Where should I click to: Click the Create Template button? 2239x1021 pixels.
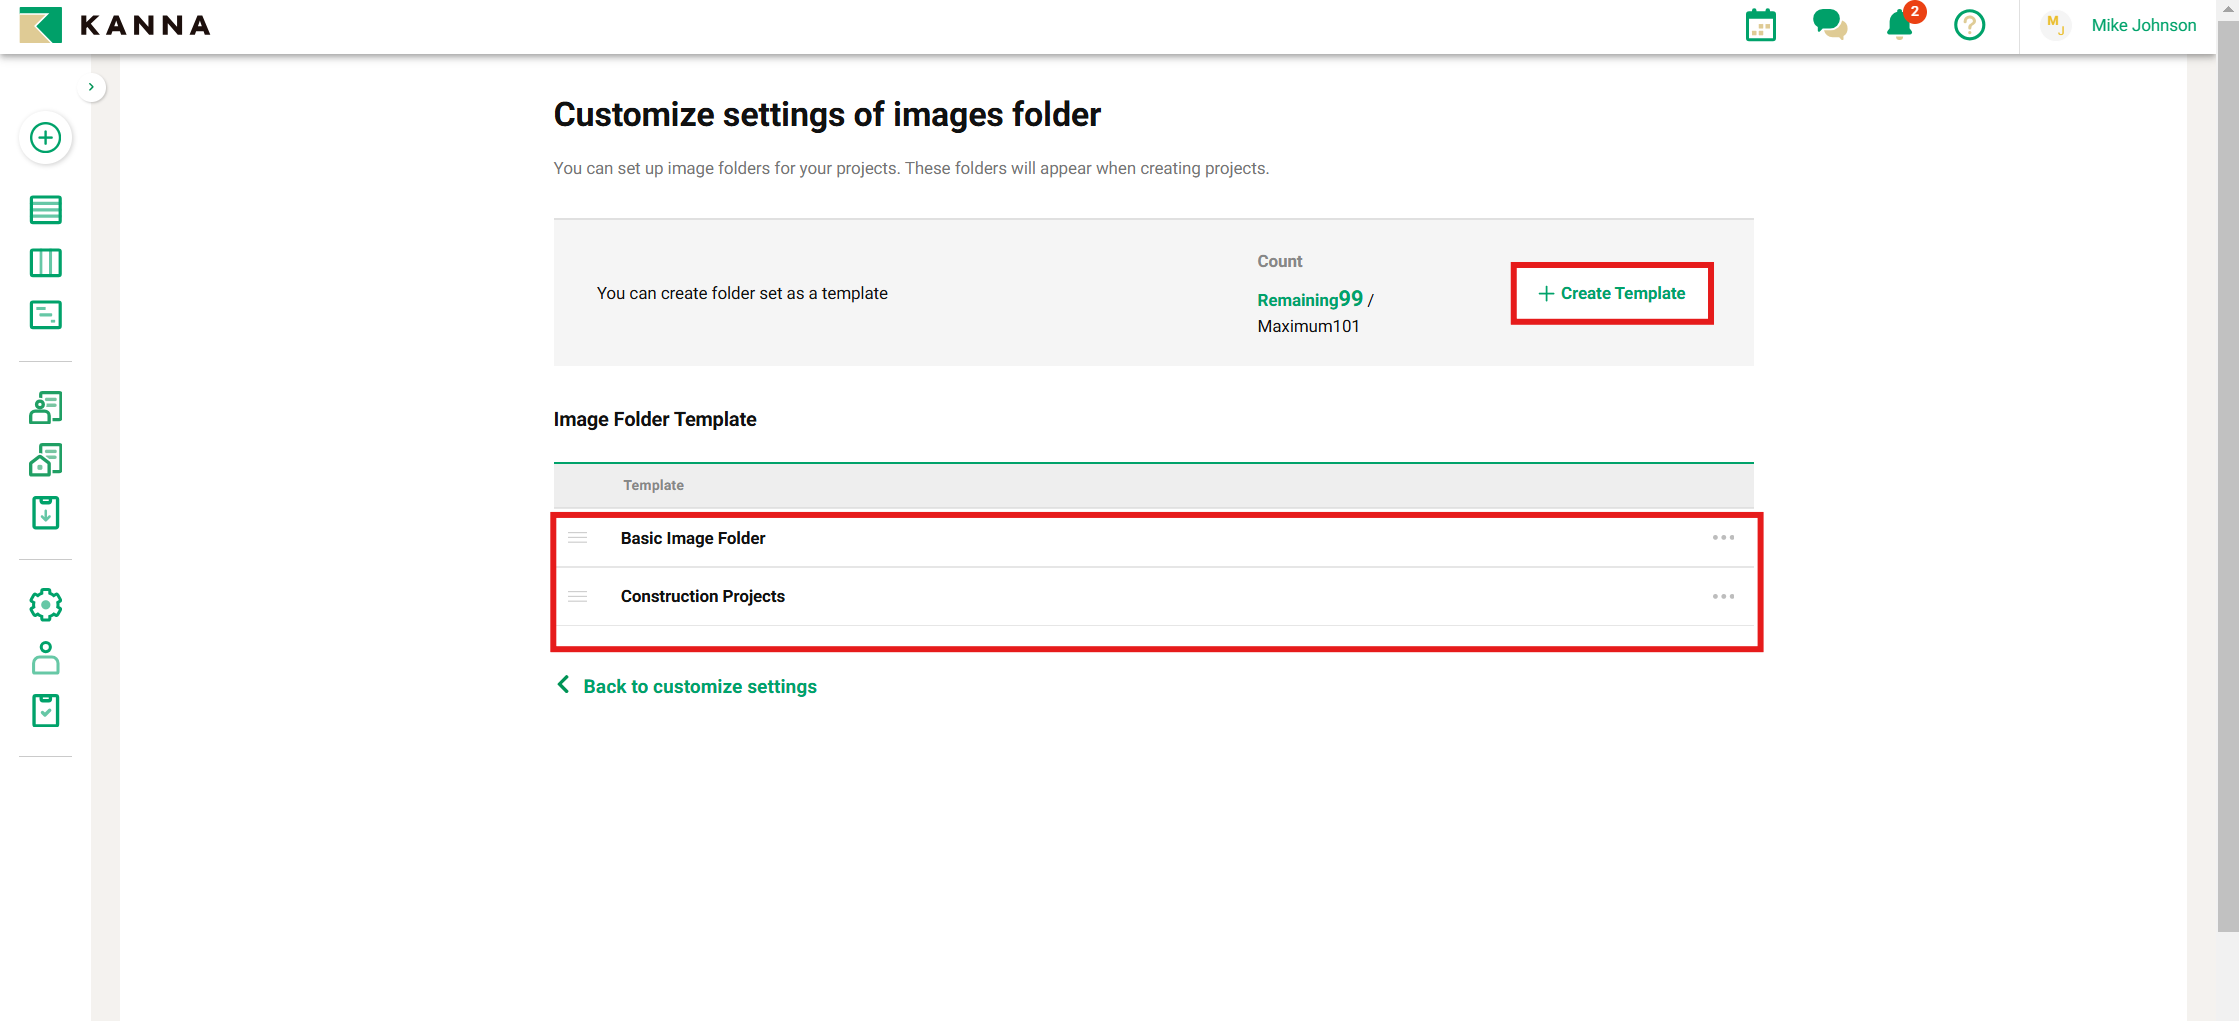(x=1611, y=294)
